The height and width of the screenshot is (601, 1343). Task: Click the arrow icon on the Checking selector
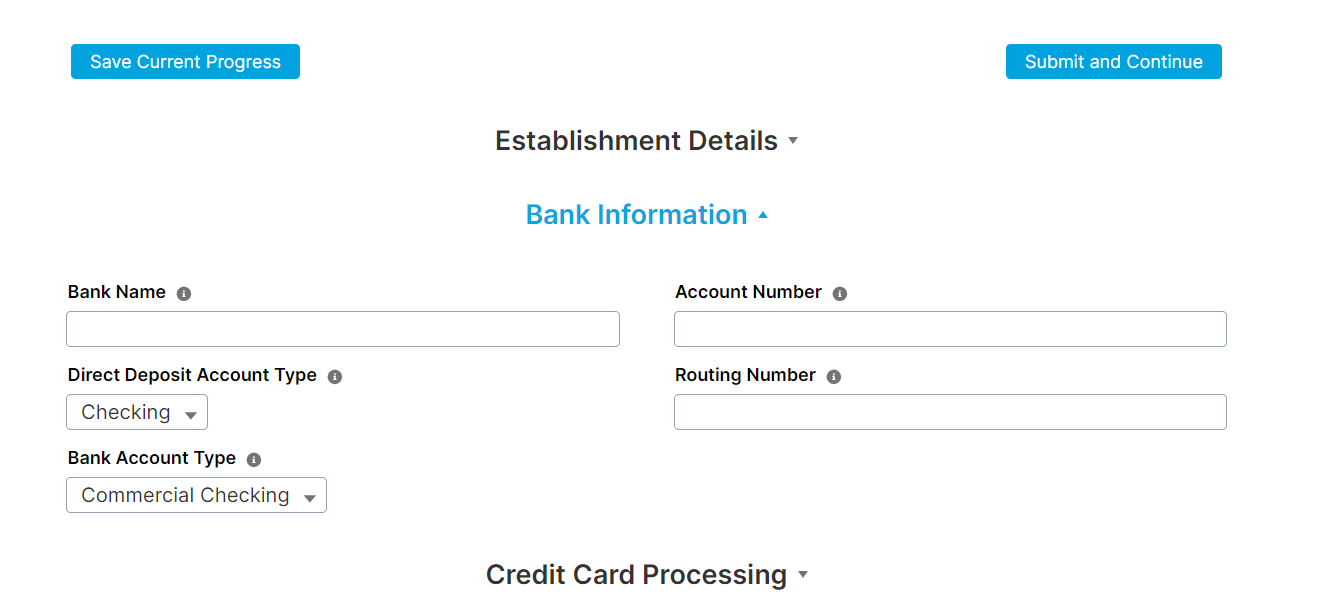click(191, 412)
